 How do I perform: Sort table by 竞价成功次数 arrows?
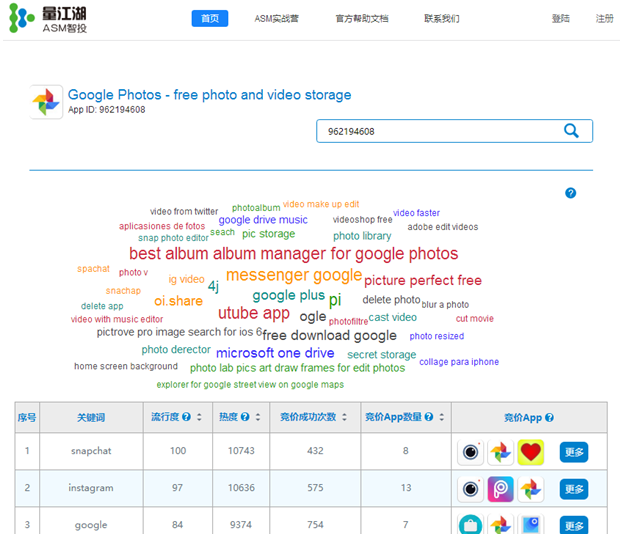[x=344, y=417]
